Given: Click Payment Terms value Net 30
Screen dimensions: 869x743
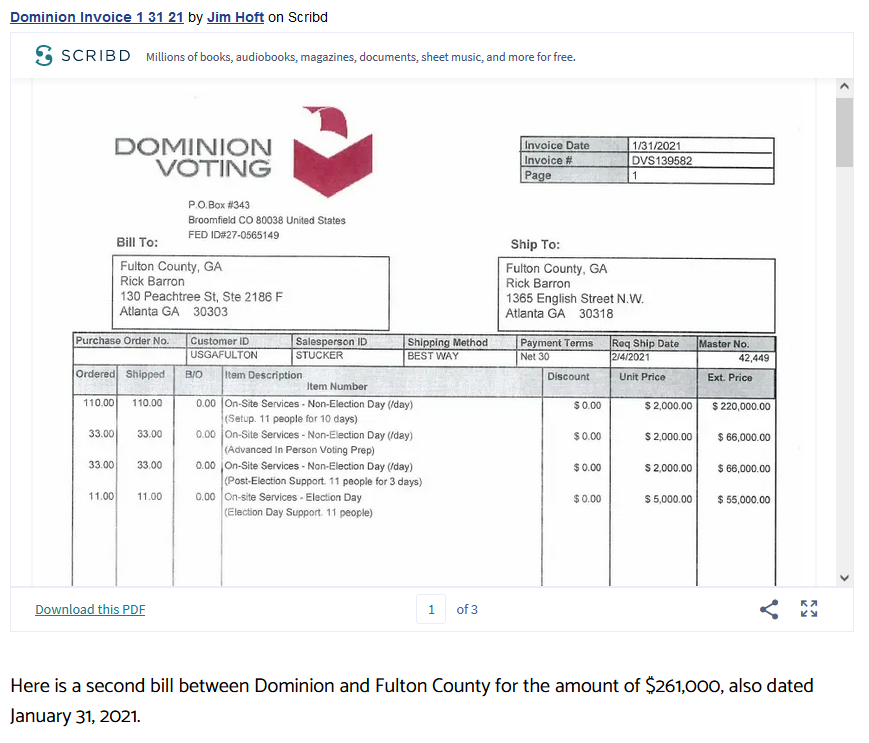Looking at the screenshot, I should click(535, 357).
